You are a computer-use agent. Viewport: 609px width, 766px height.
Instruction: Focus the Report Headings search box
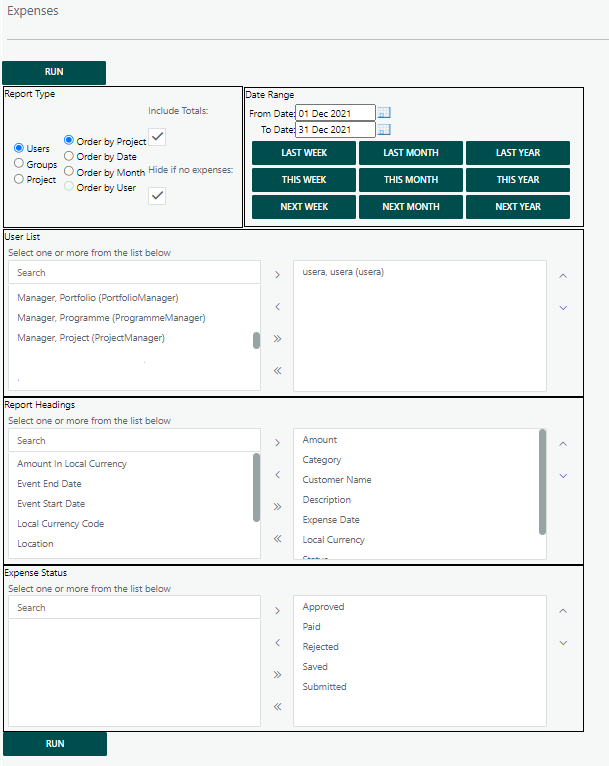pos(134,441)
